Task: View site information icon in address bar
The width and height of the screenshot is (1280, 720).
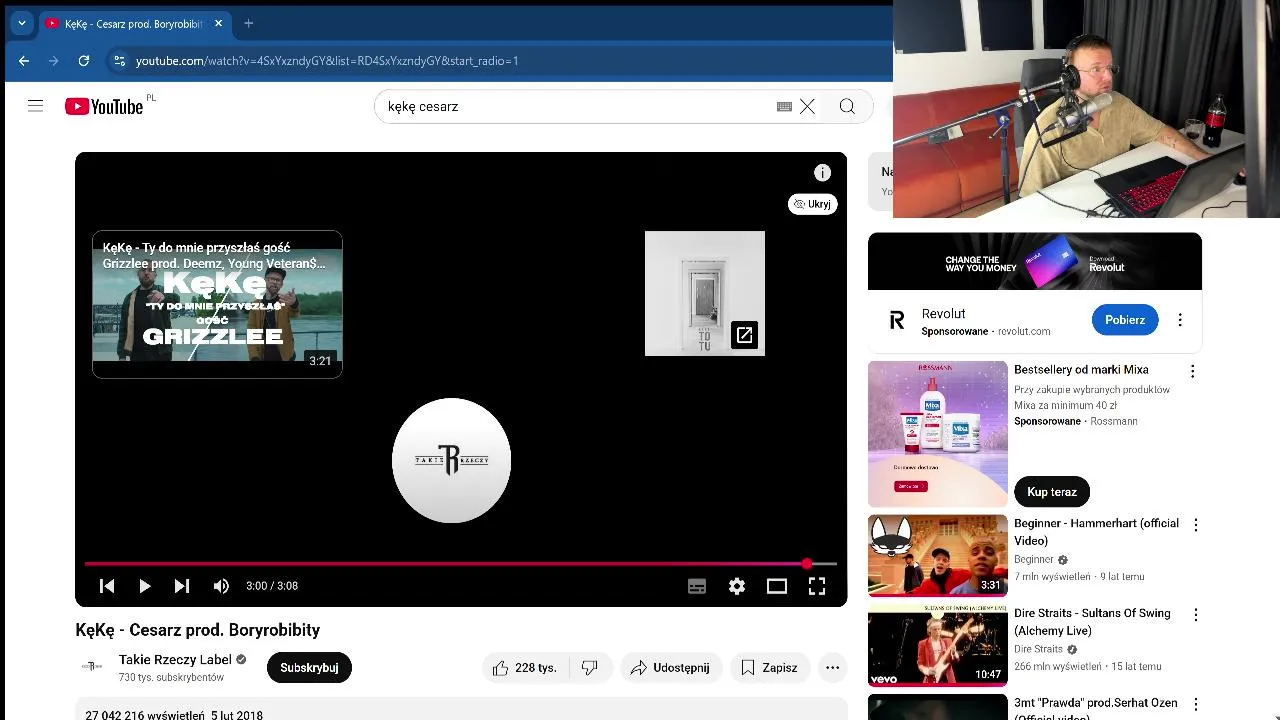Action: [119, 60]
